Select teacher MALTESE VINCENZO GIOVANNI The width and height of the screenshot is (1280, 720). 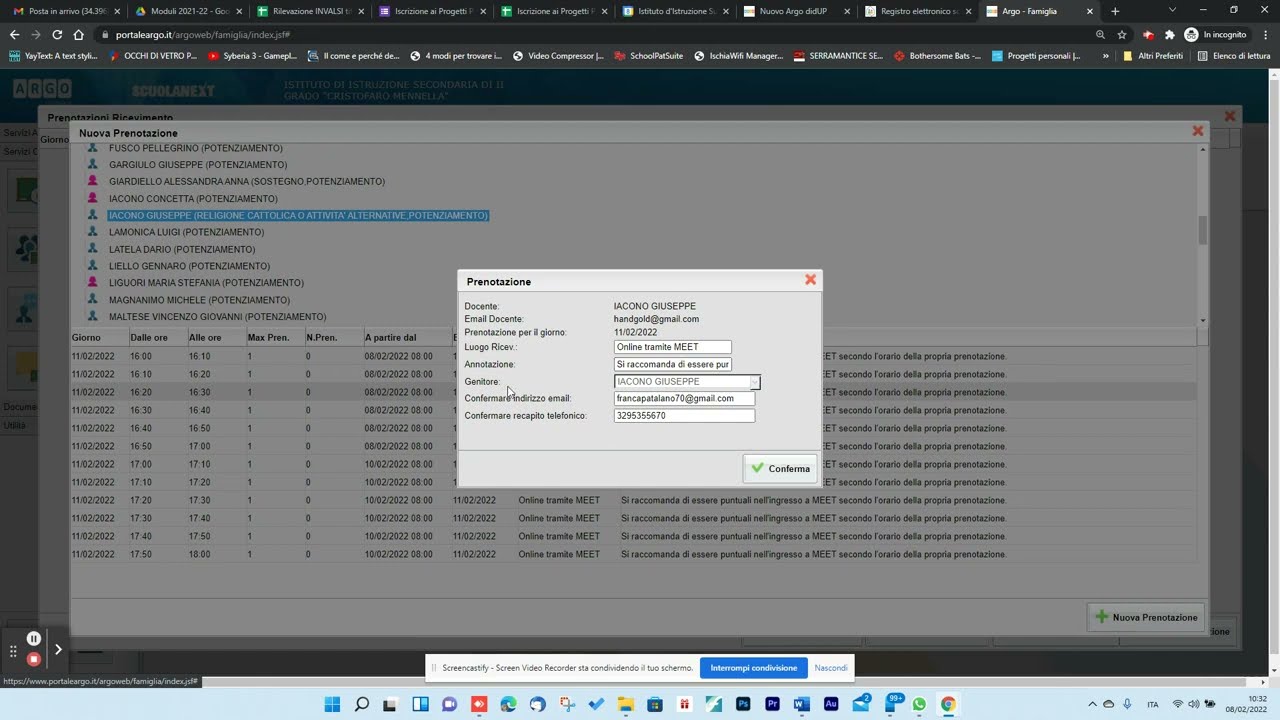218,317
